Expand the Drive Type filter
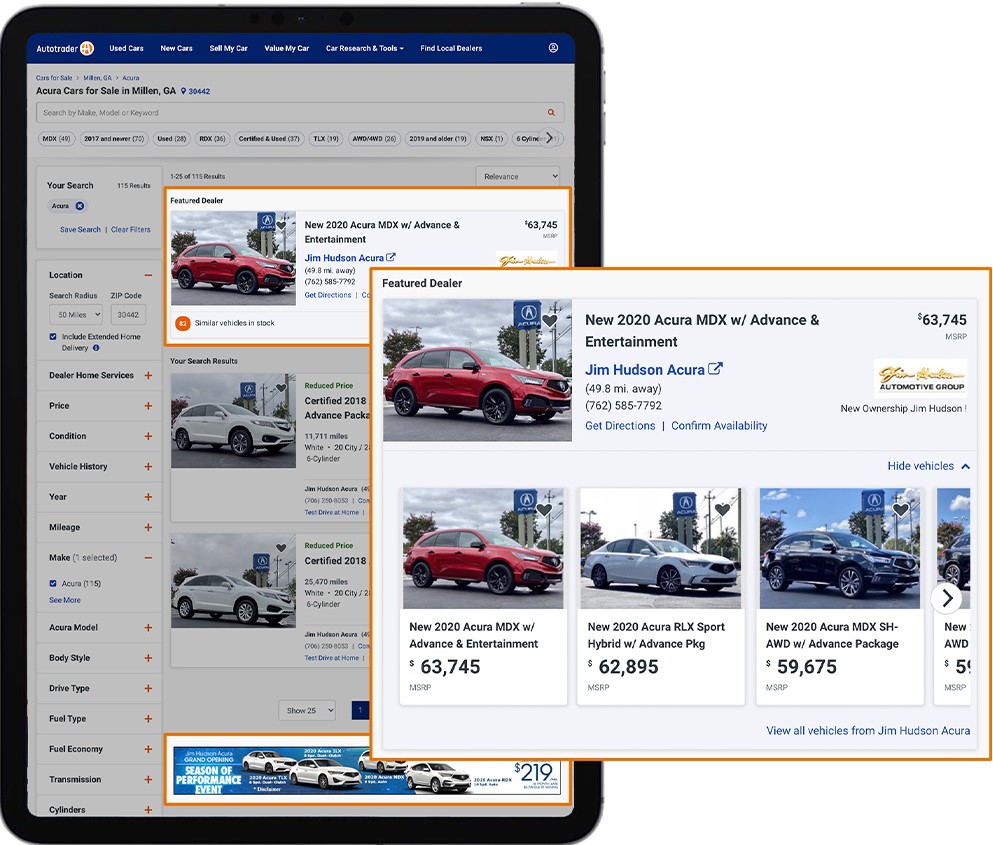This screenshot has width=993, height=845. point(148,688)
